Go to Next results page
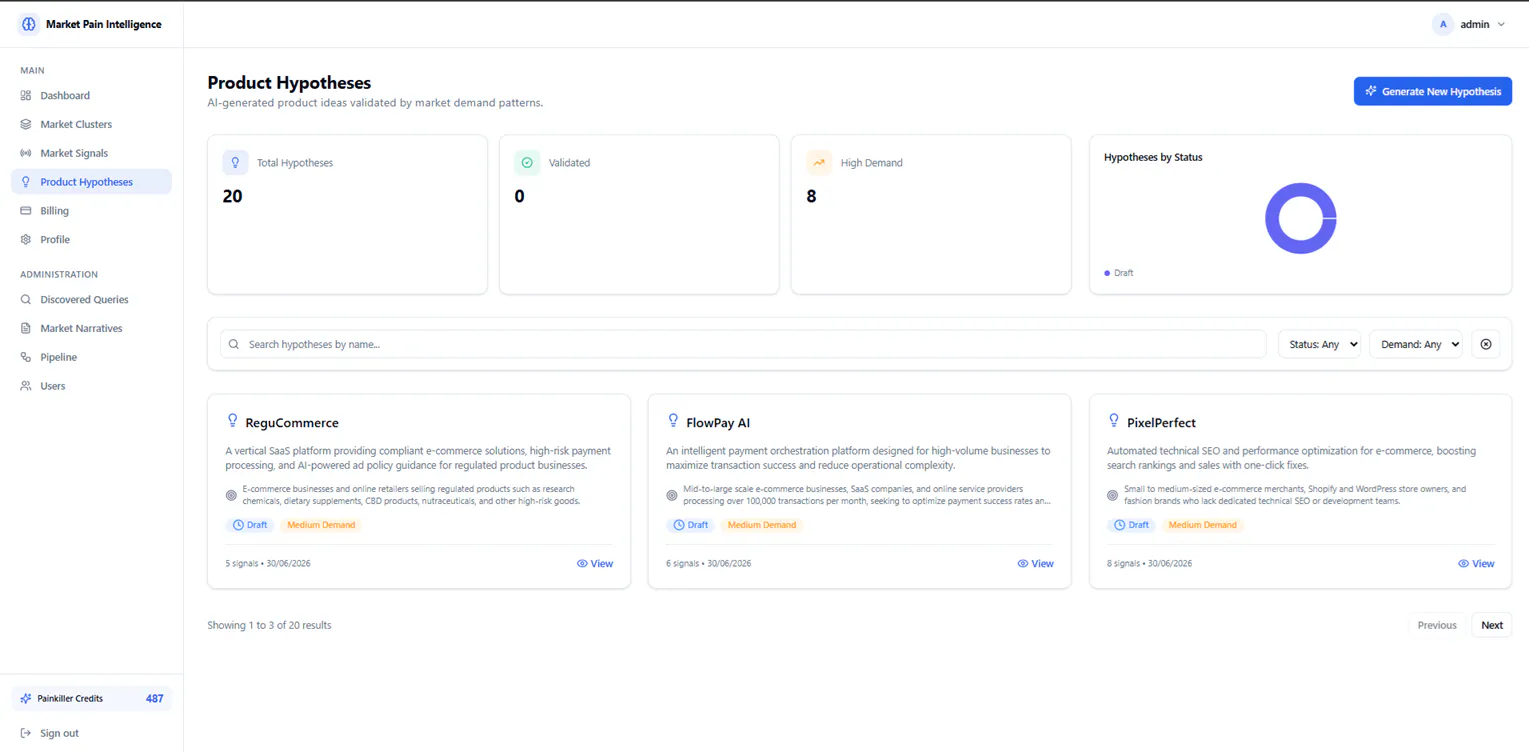This screenshot has height=752, width=1529. coord(1492,625)
